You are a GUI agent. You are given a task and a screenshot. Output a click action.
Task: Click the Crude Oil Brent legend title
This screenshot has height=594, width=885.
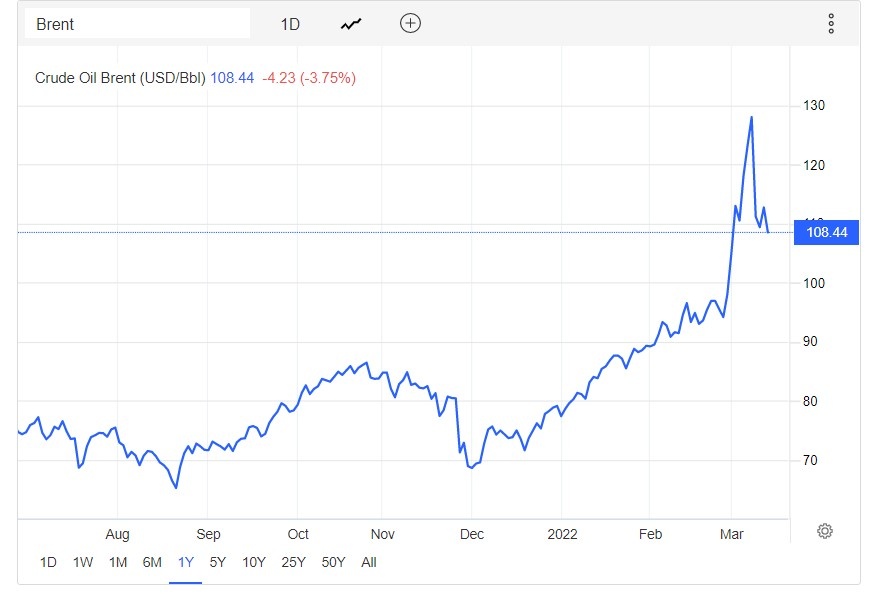[x=120, y=77]
